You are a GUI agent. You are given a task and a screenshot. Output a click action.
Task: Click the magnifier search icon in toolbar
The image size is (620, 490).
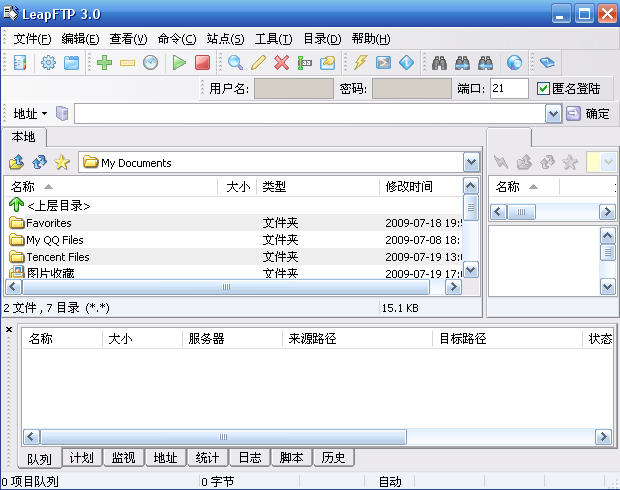[x=235, y=63]
